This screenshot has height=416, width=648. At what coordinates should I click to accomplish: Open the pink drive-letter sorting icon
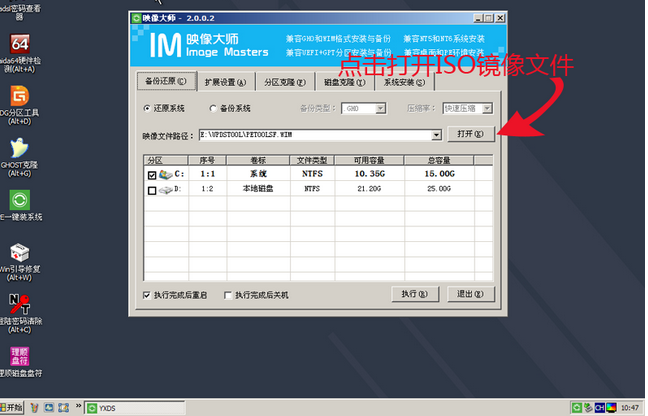coord(20,356)
